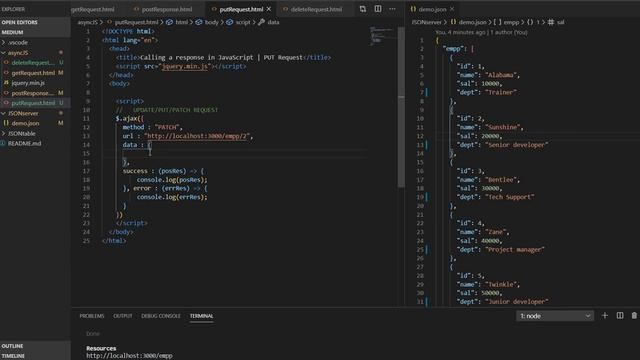
Task: Open getRequest.html in explorer
Action: point(33,73)
